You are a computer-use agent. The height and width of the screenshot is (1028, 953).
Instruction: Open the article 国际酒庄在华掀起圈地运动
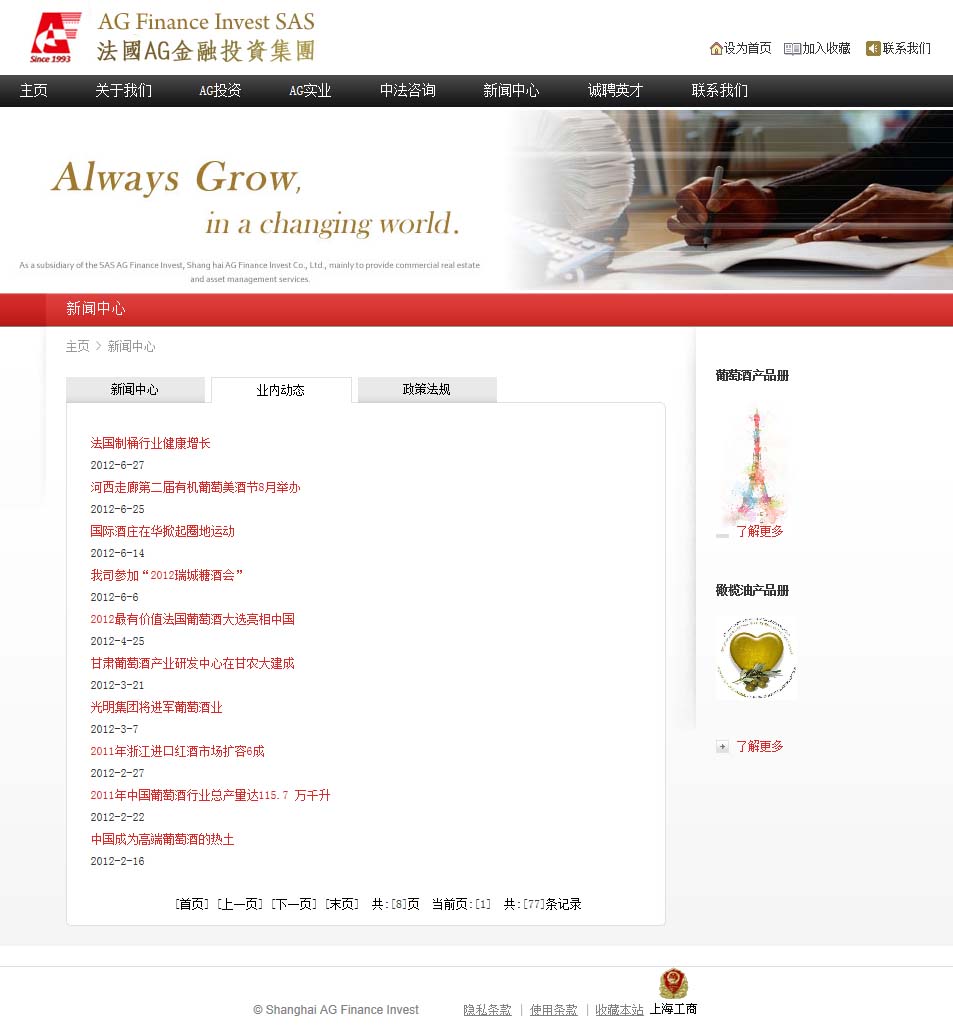[x=163, y=531]
